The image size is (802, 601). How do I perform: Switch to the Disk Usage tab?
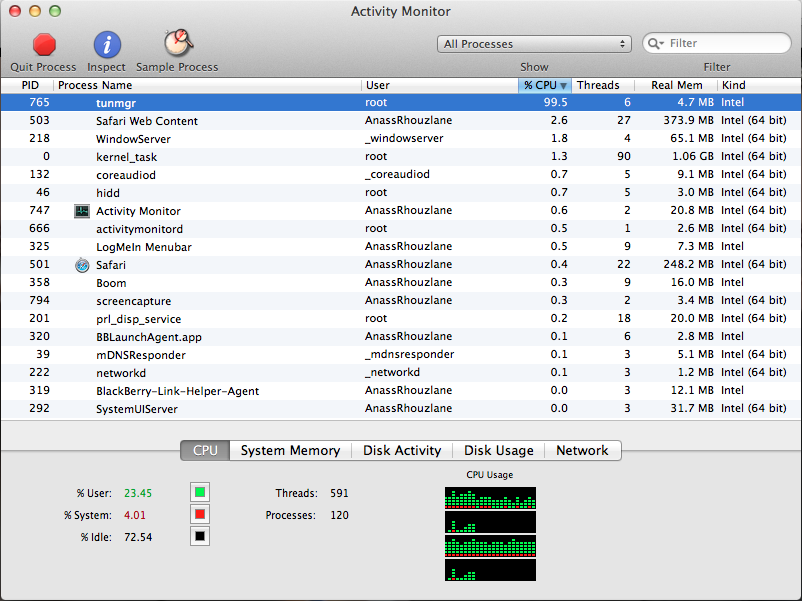point(499,450)
